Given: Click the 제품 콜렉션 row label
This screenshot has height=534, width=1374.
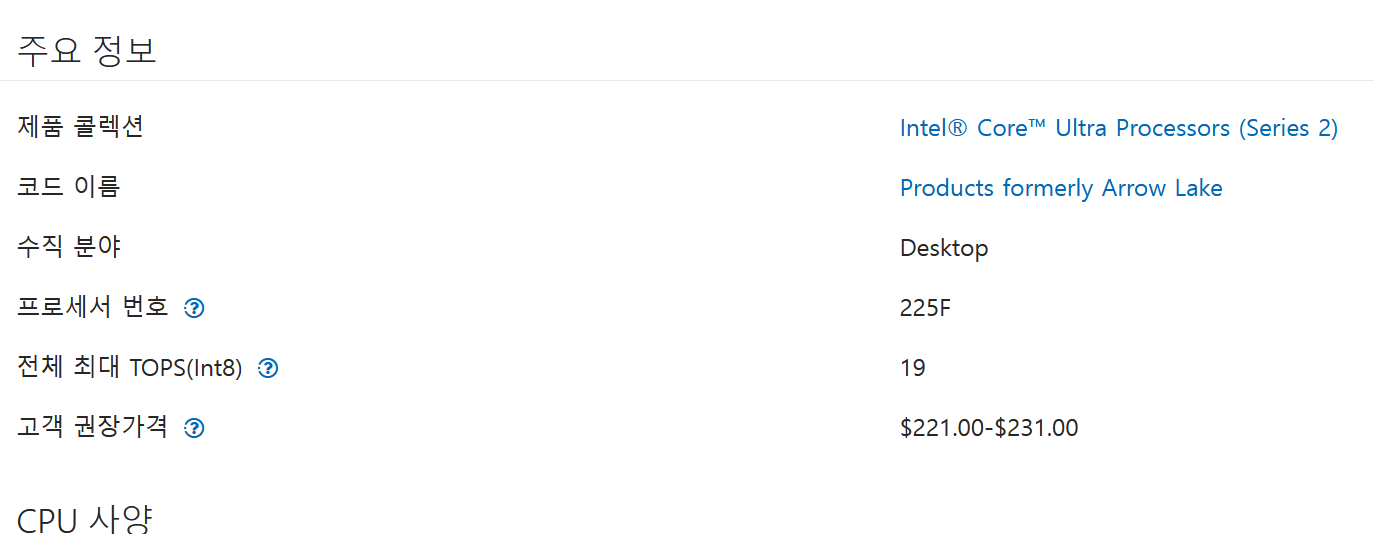Looking at the screenshot, I should coord(81,127).
